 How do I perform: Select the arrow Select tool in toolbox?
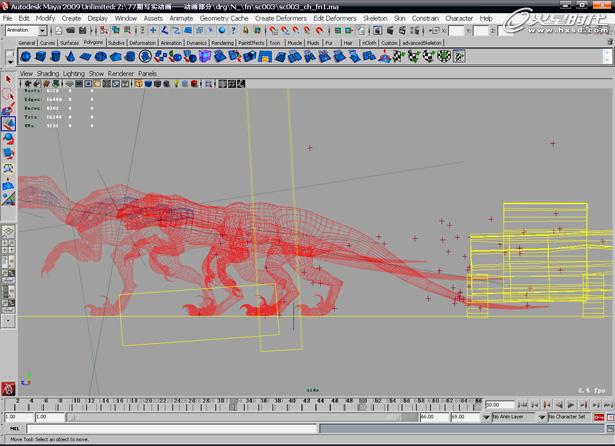click(x=8, y=79)
